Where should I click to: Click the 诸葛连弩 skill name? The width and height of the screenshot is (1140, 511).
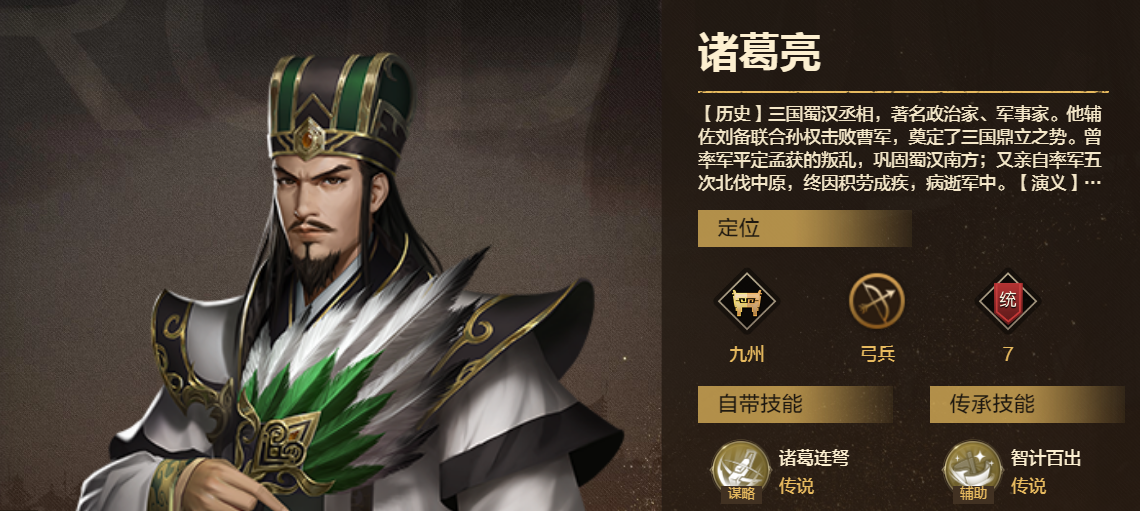pyautogui.click(x=814, y=459)
